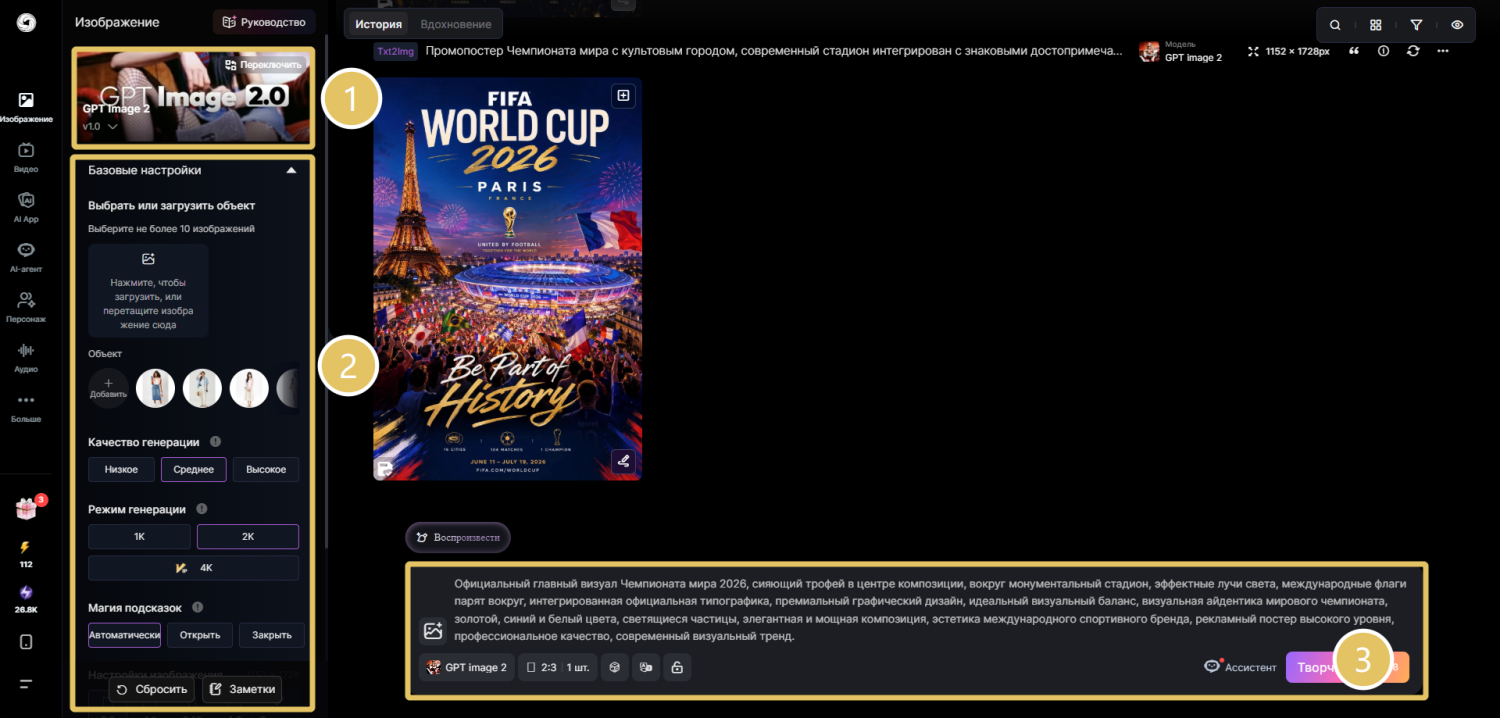Switch to the grid view icon
1500x718 pixels.
[1376, 25]
